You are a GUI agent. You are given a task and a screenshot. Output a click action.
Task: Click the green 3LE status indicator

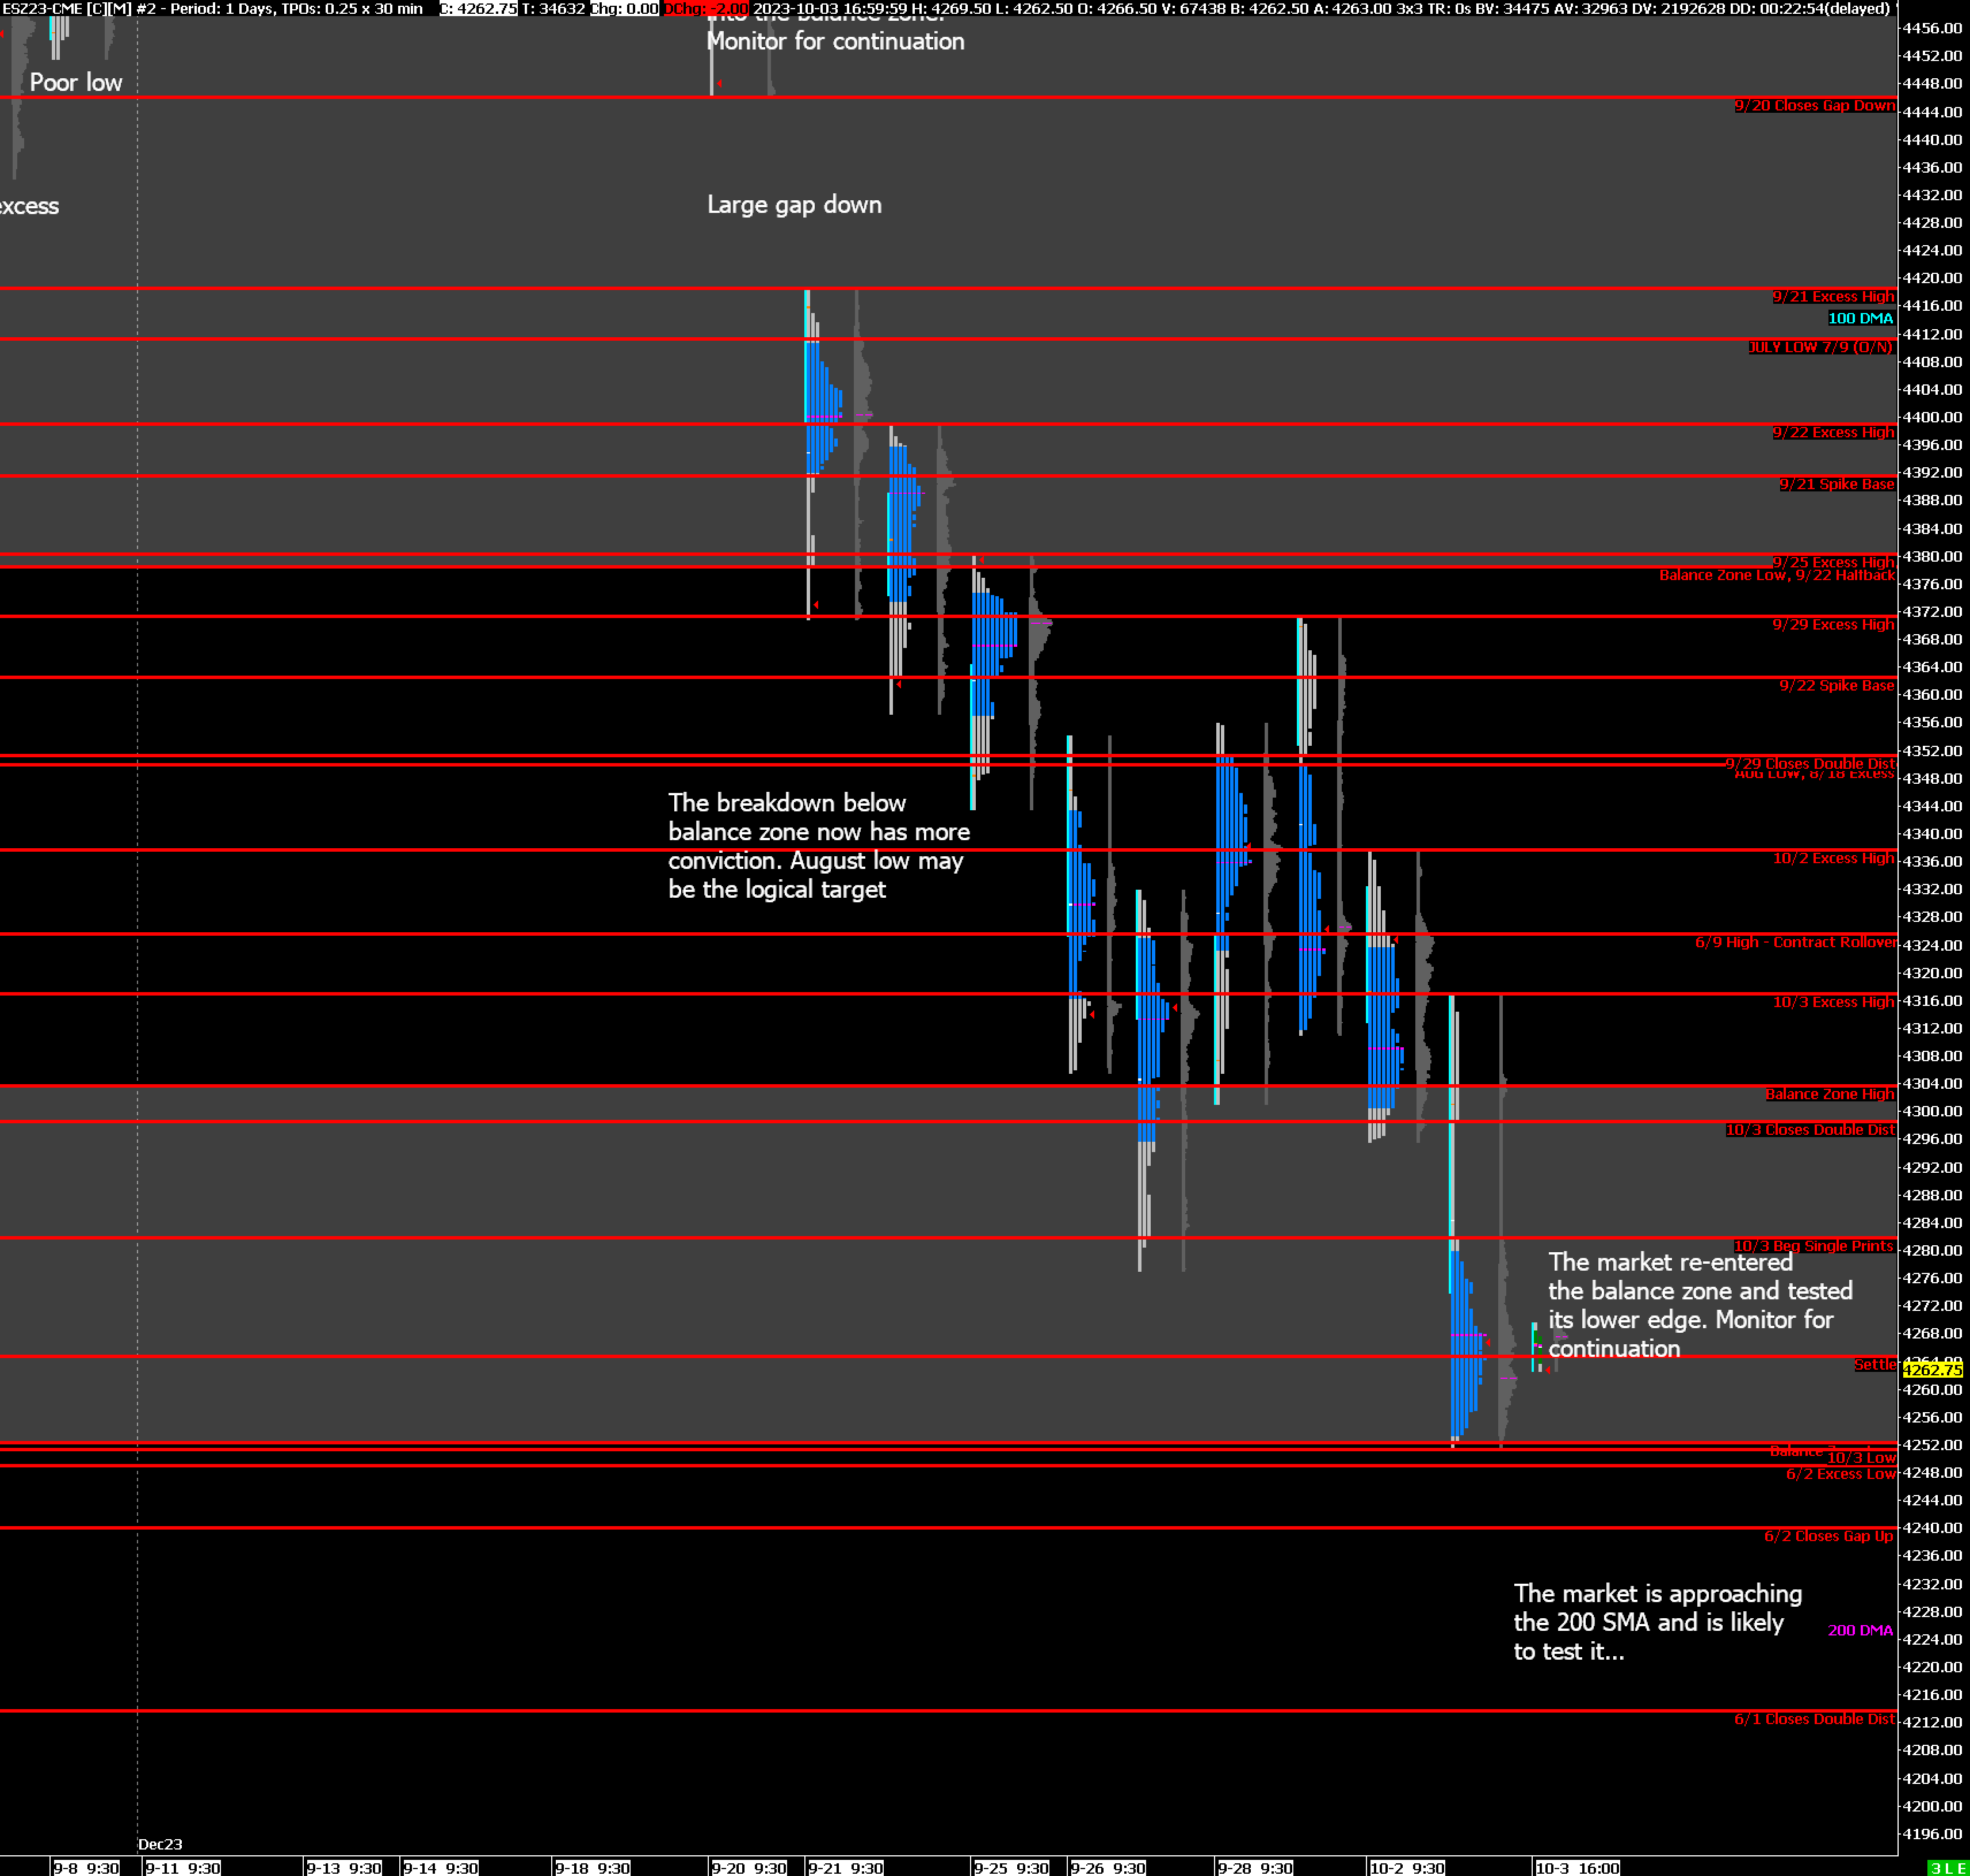(1948, 1868)
